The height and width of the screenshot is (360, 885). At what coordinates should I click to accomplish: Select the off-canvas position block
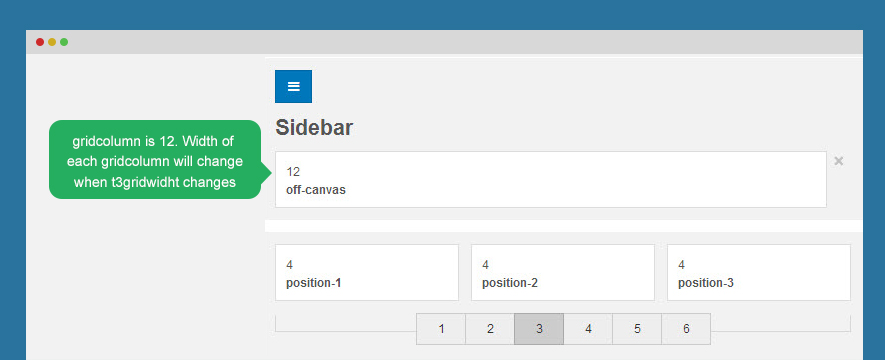551,179
